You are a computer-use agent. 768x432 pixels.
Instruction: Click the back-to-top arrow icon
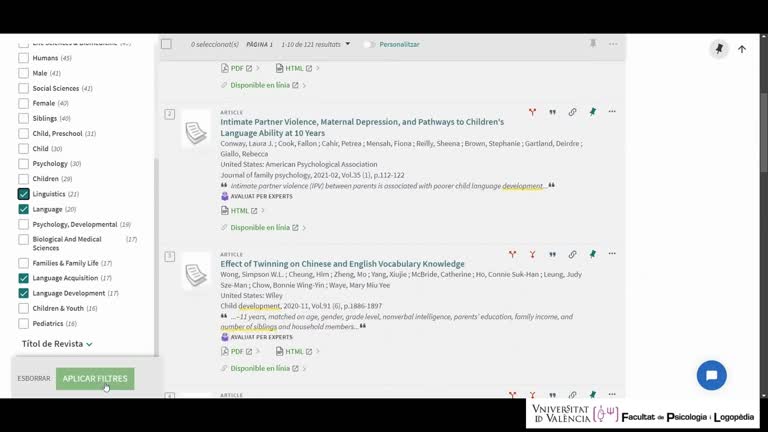742,49
